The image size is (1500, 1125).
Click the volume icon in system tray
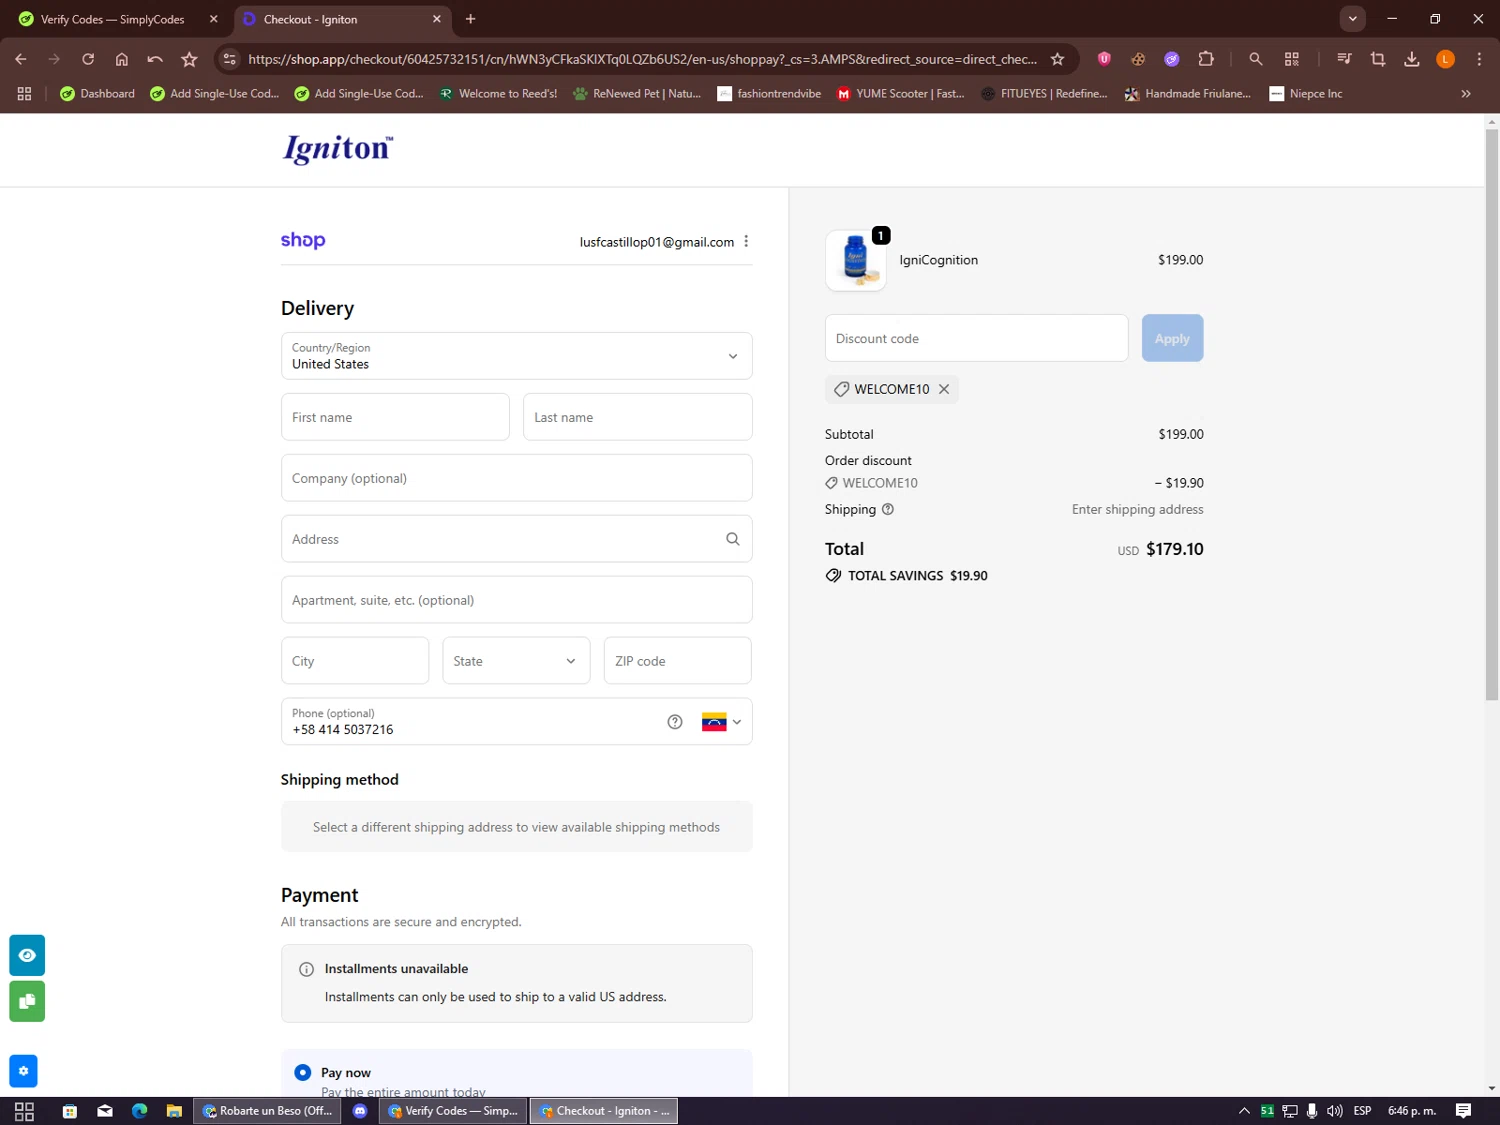[1334, 1111]
